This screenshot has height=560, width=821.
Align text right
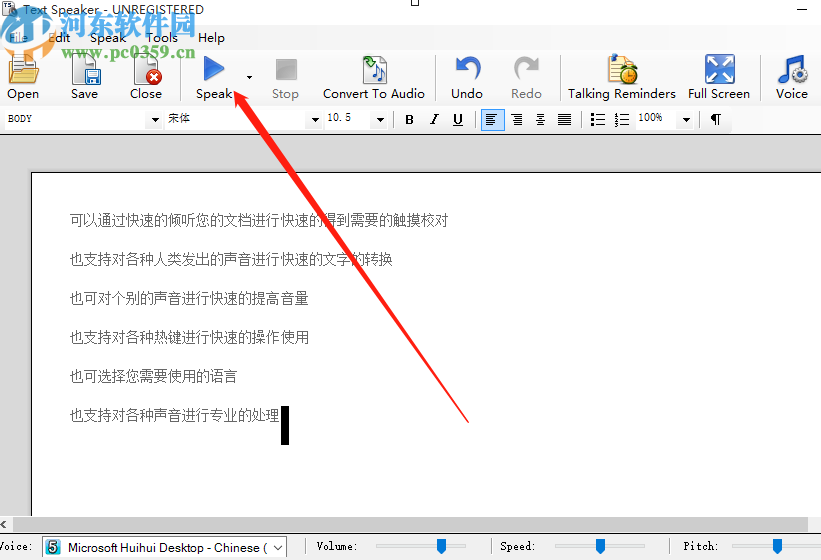tap(517, 120)
